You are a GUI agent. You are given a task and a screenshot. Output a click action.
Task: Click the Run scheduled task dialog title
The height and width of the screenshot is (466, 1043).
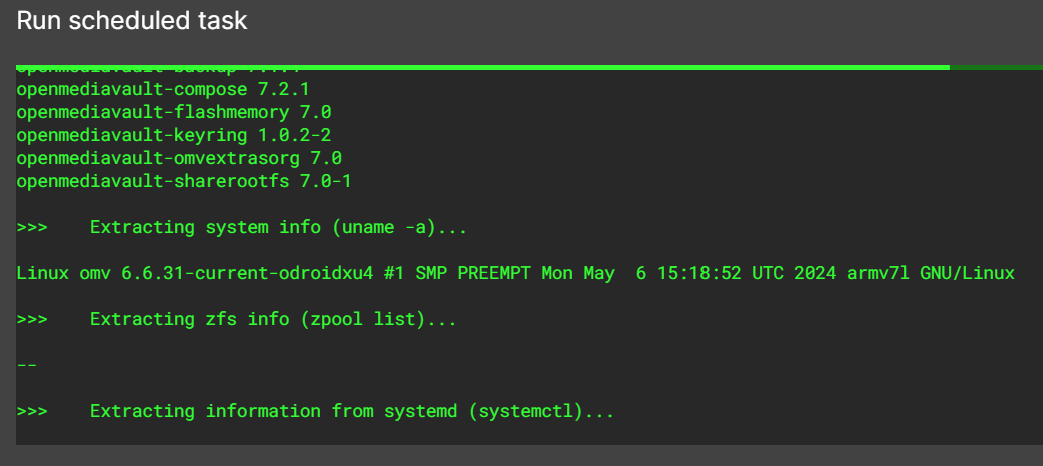[x=132, y=21]
